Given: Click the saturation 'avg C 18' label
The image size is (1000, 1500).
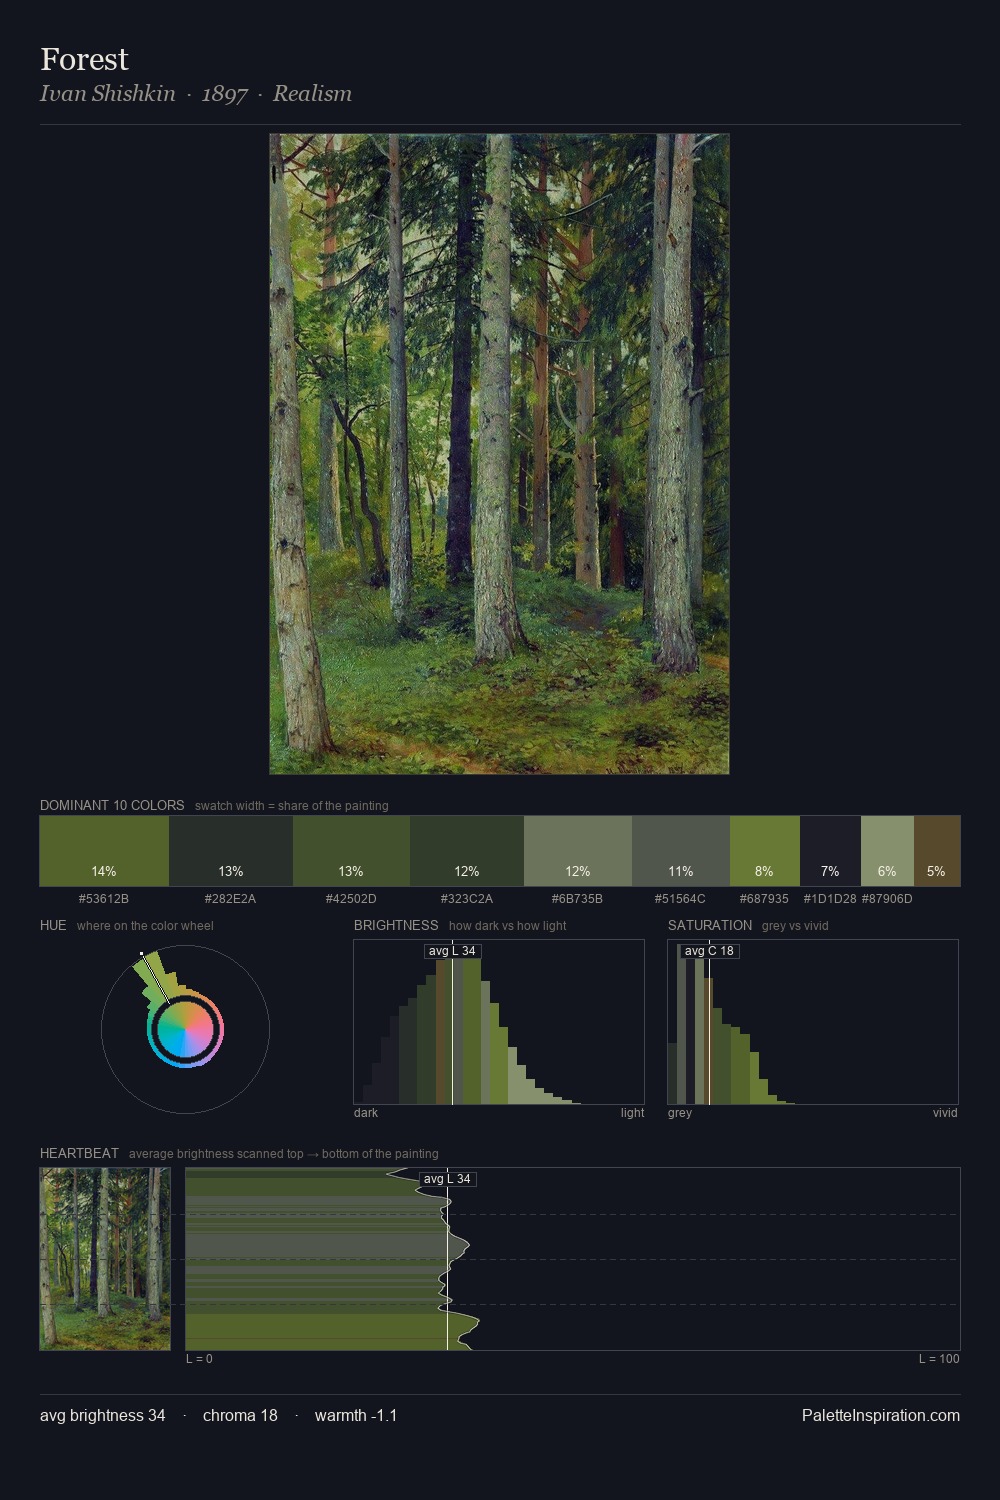Looking at the screenshot, I should point(709,951).
